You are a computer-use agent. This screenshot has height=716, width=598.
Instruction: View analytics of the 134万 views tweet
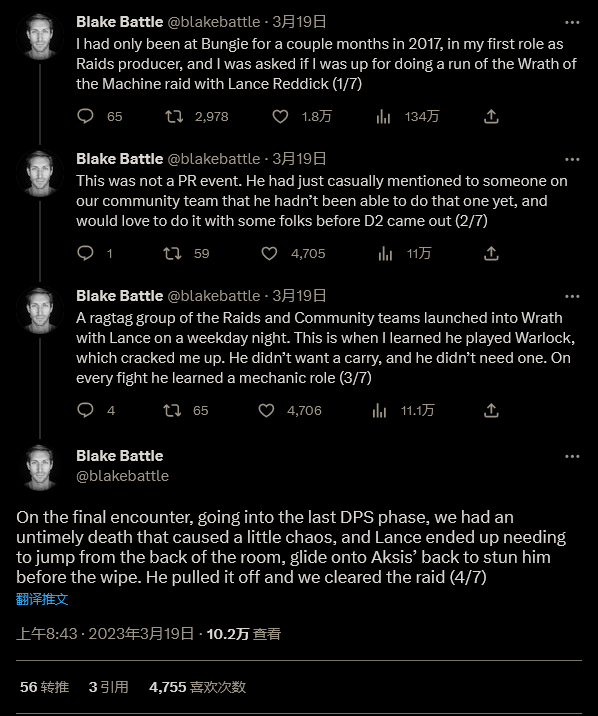(x=383, y=116)
